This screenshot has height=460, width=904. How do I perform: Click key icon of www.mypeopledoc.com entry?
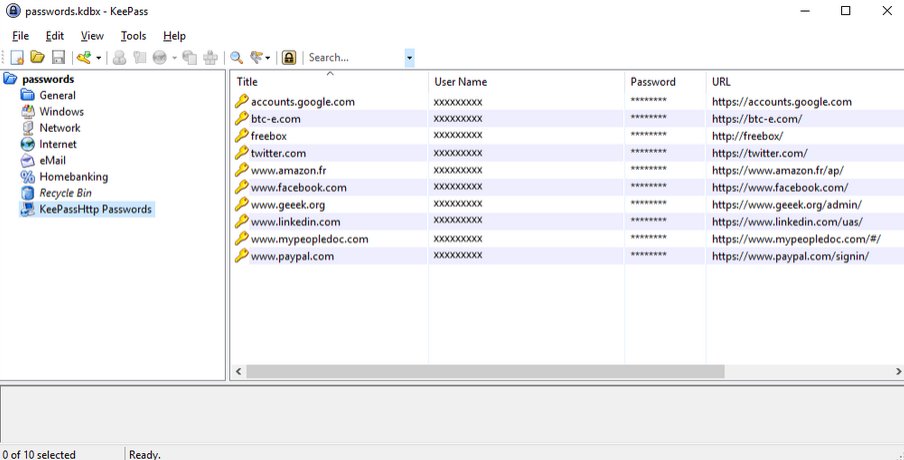(242, 239)
